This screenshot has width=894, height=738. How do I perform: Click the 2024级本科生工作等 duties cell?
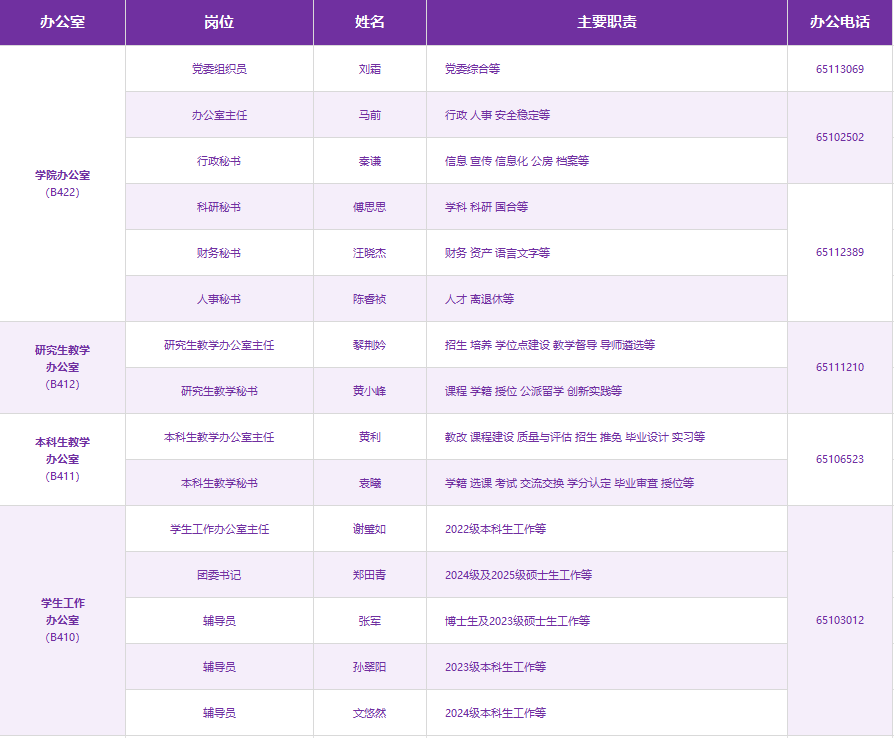pos(495,713)
